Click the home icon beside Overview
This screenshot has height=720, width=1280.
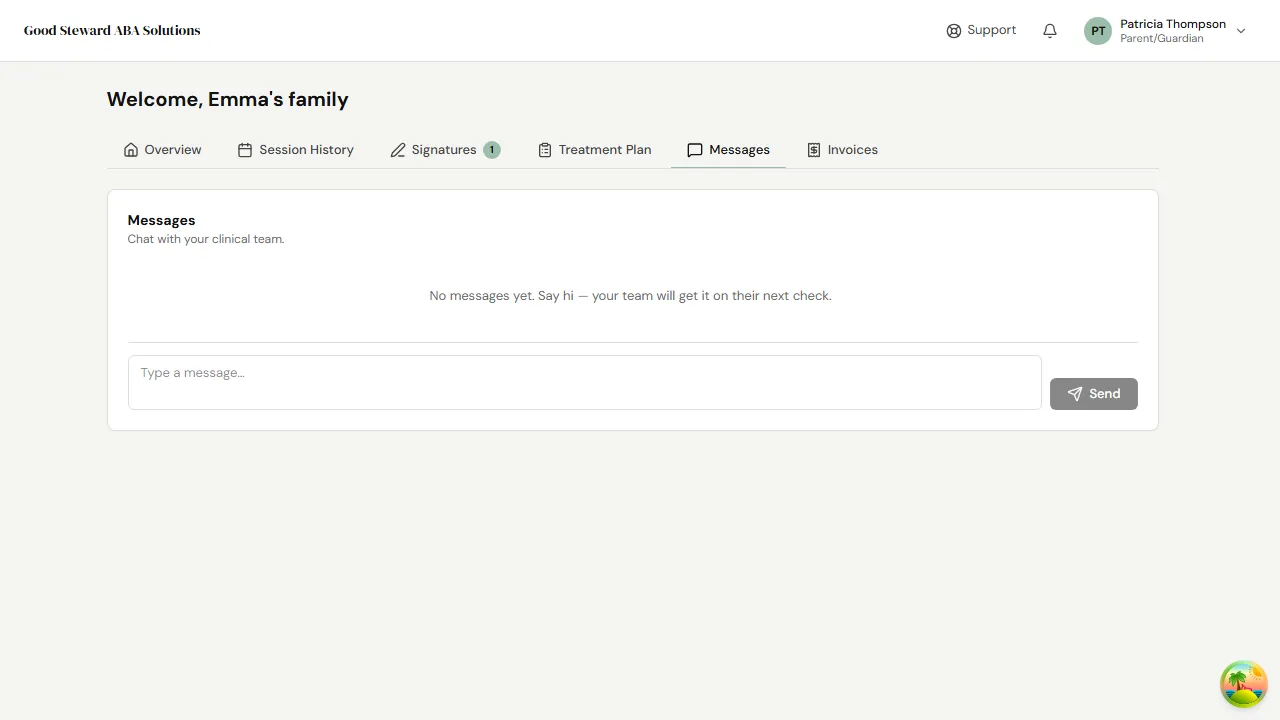pos(131,149)
